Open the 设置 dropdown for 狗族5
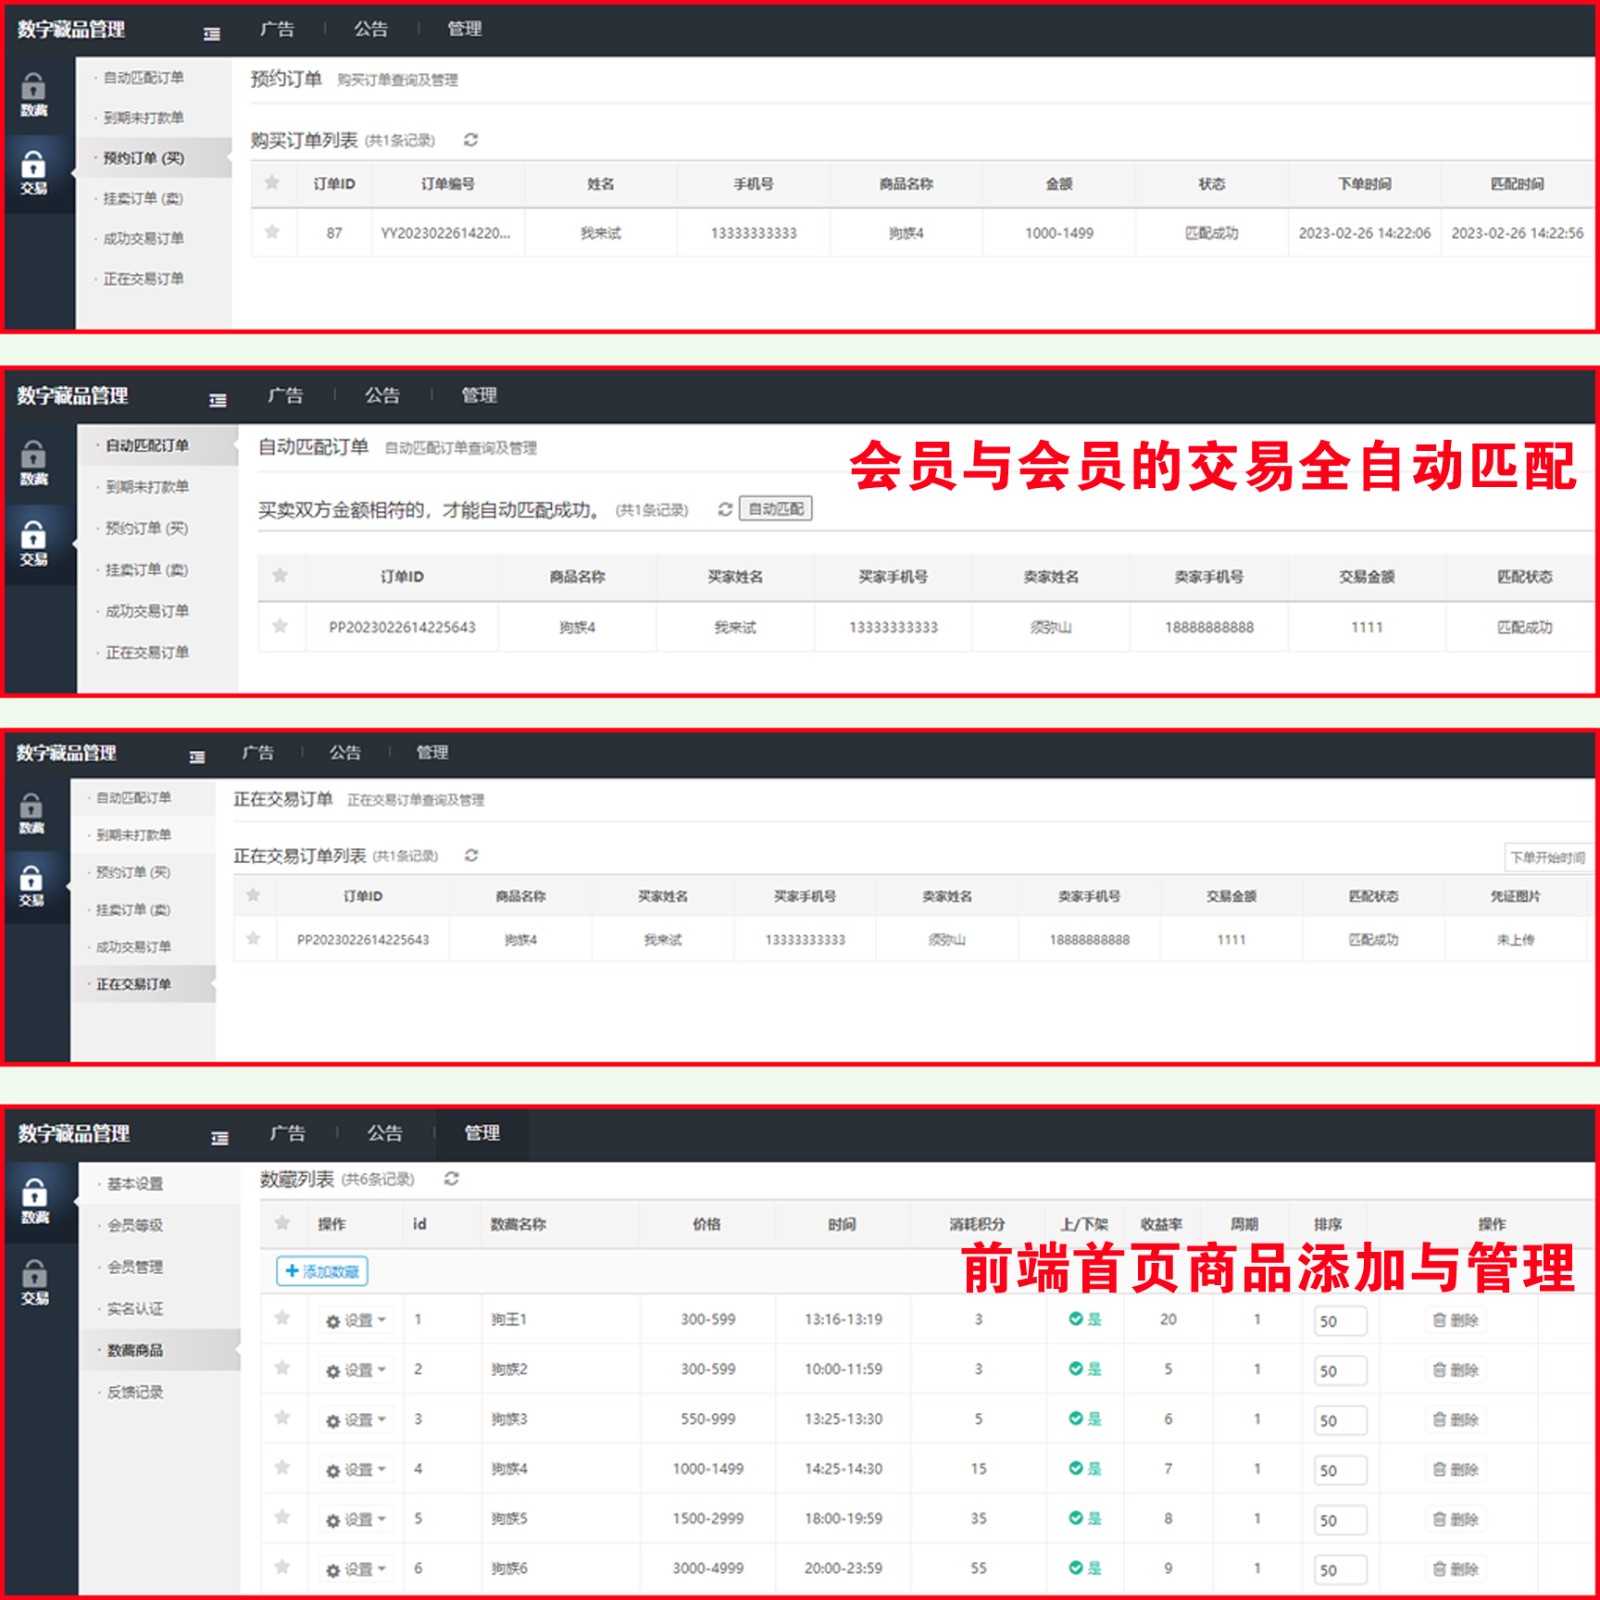Screen dimensions: 1600x1600 (356, 1520)
